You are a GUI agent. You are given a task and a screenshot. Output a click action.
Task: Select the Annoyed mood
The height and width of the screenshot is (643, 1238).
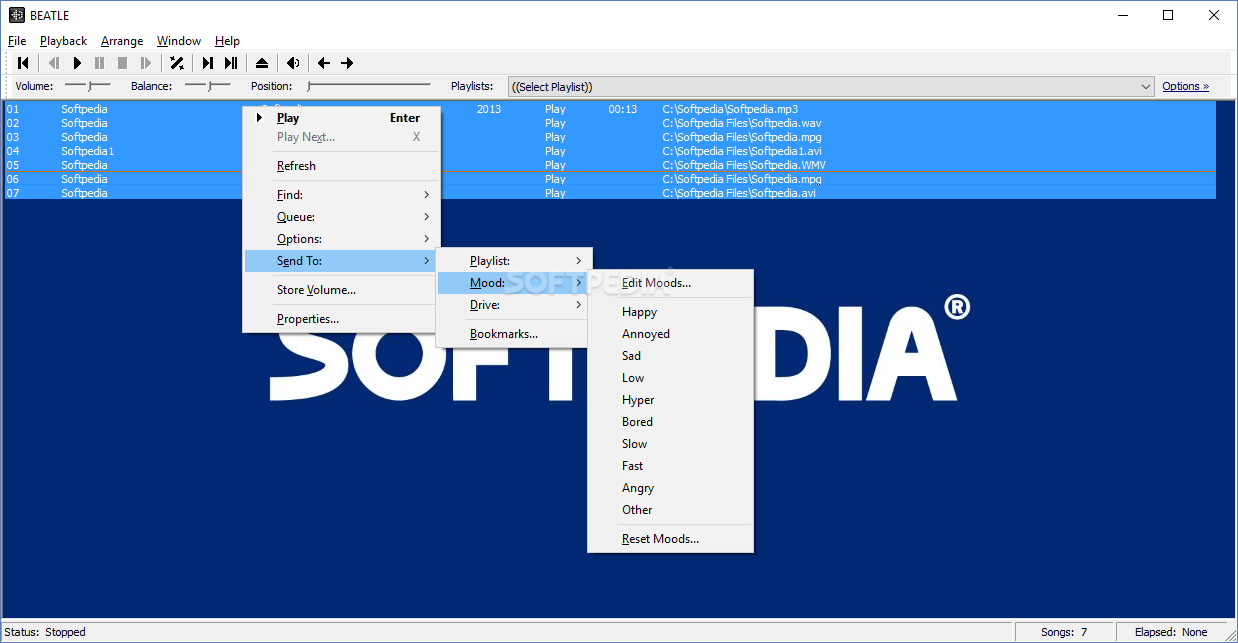point(670,334)
